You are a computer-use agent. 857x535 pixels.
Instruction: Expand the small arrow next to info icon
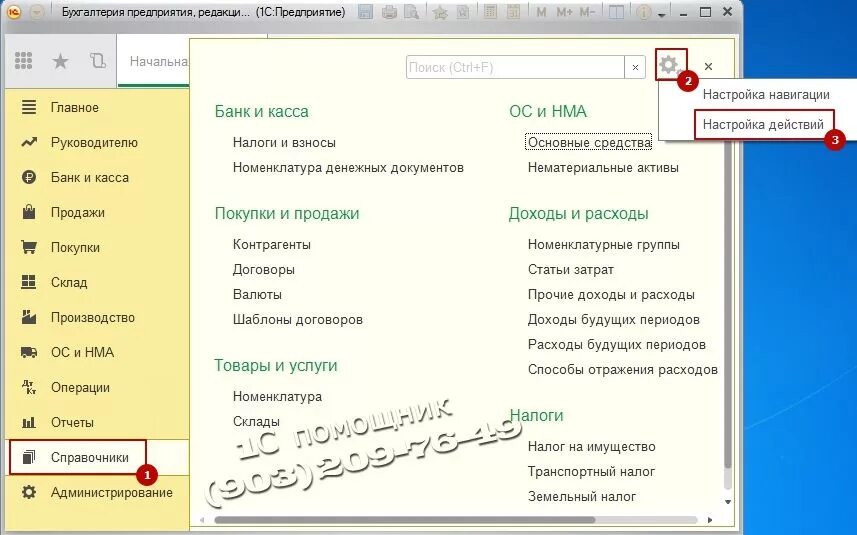pos(662,14)
